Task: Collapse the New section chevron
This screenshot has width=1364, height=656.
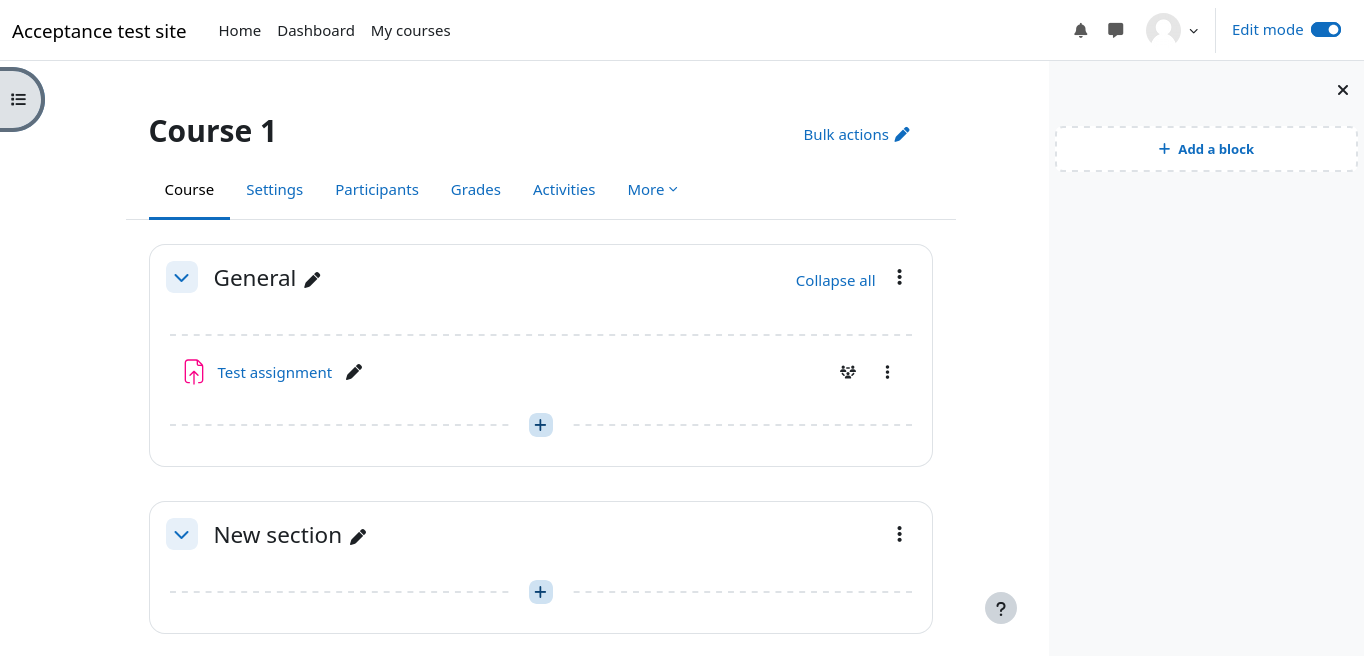Action: 181,535
